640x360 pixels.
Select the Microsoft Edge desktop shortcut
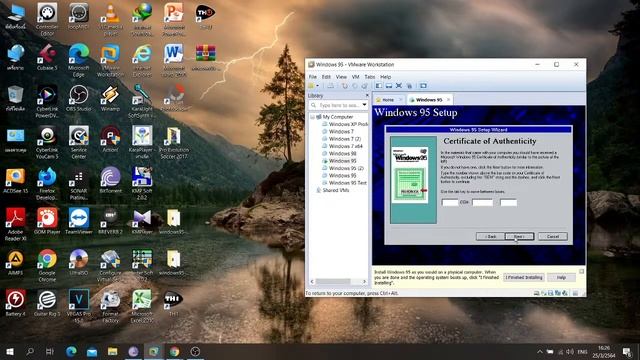(79, 60)
